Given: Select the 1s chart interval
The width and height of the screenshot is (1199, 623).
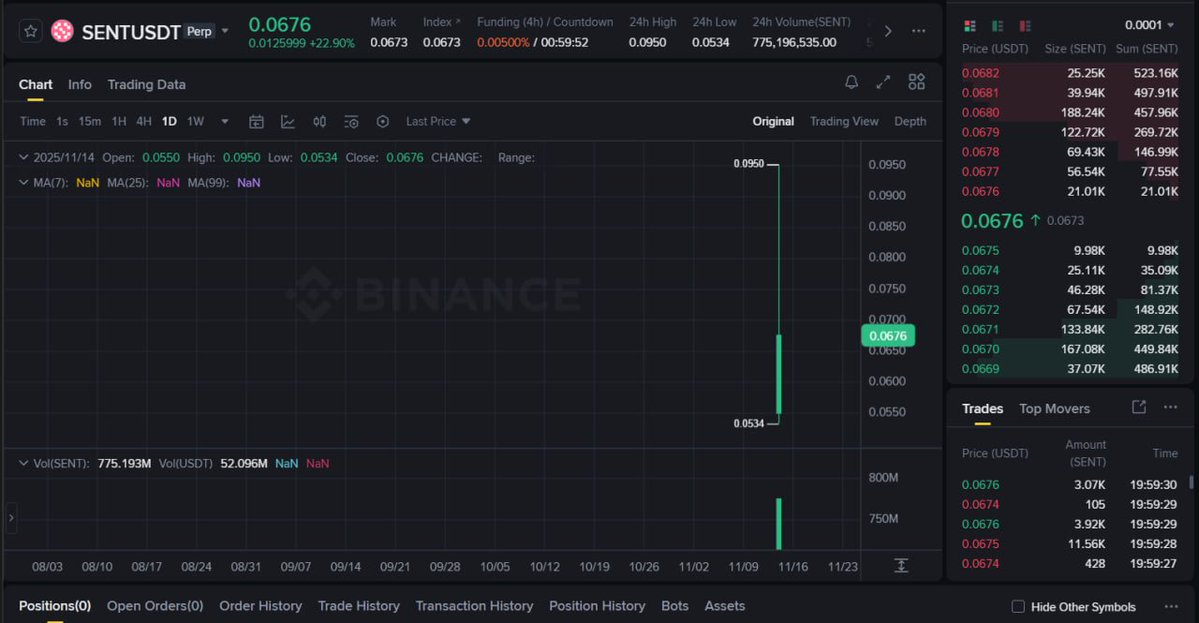Looking at the screenshot, I should pyautogui.click(x=62, y=122).
